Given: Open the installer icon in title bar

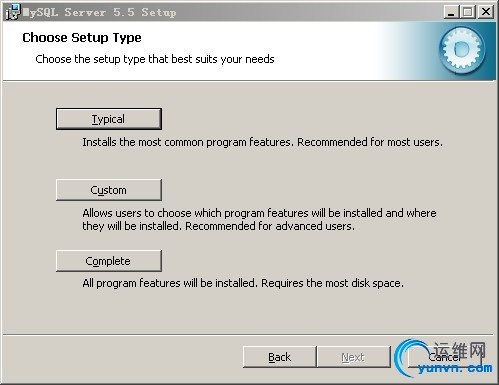Looking at the screenshot, I should tap(12, 12).
